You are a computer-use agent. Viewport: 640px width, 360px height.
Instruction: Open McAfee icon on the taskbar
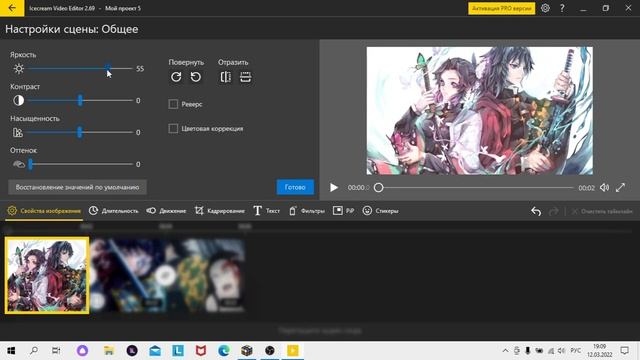[x=201, y=351]
